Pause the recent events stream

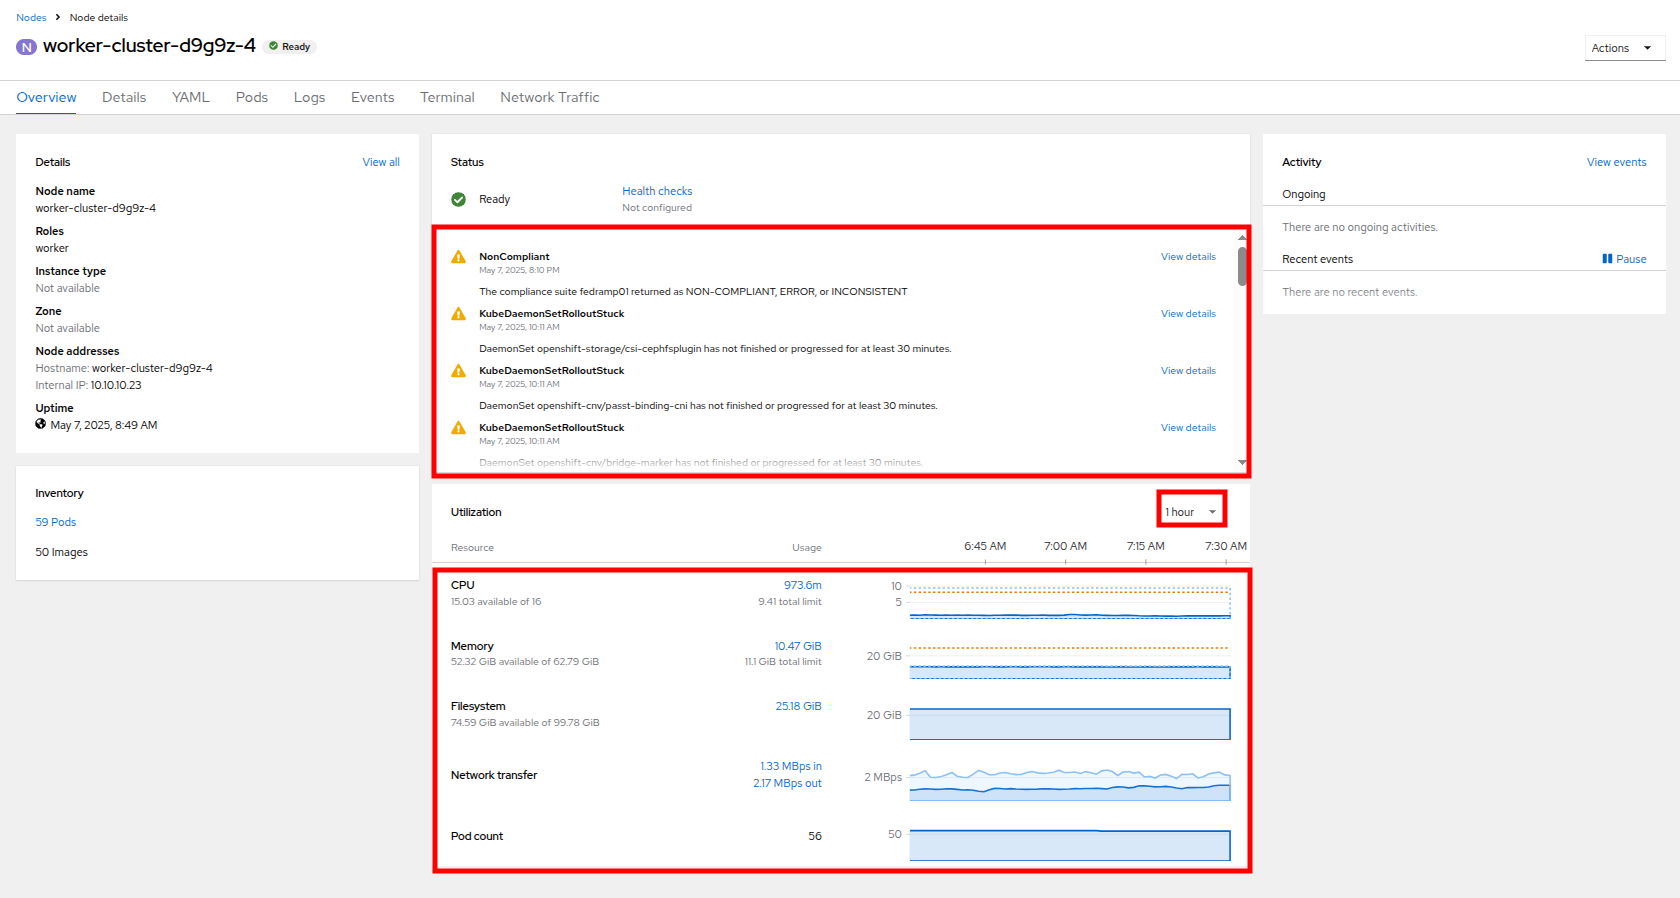pos(1624,259)
